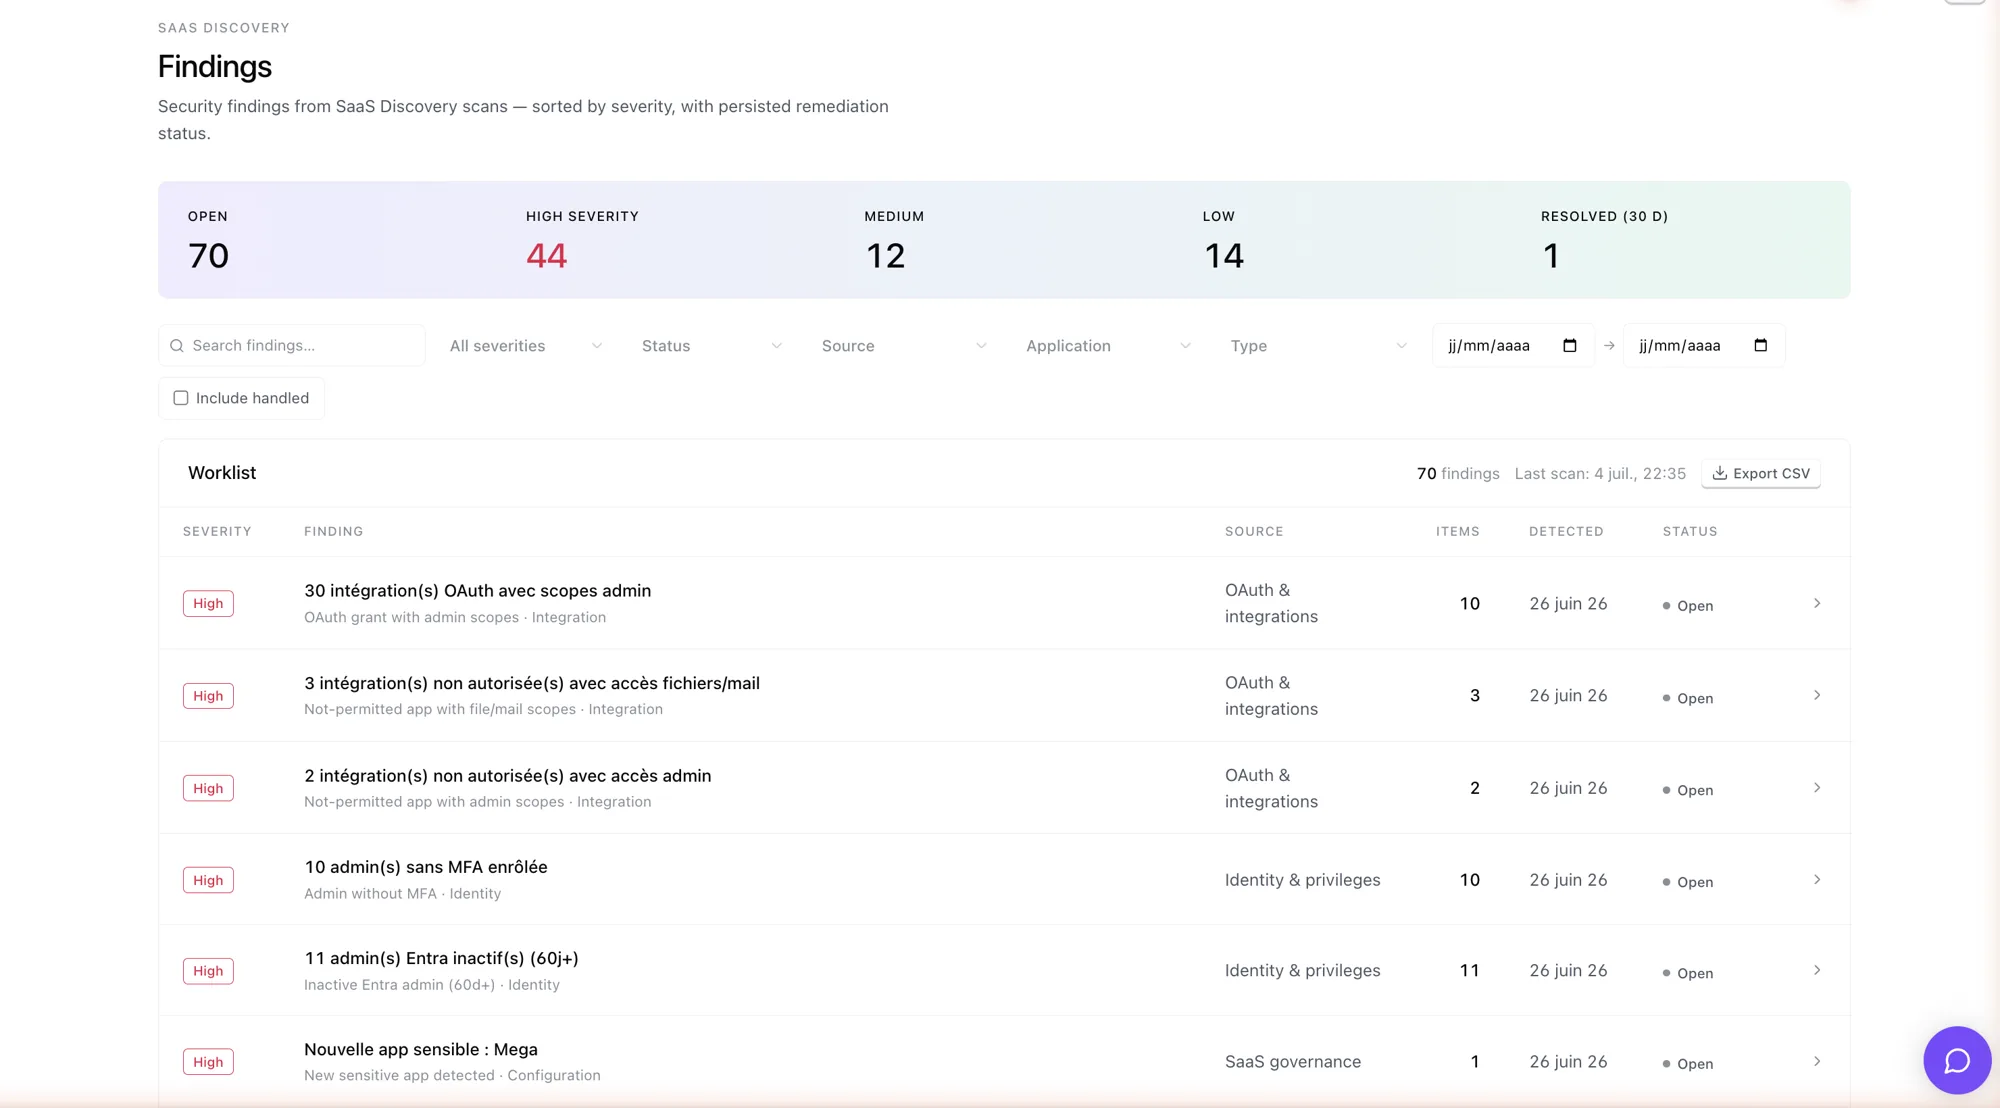Screen dimensions: 2000x1108
Task: Toggle the Include handled checkbox
Action: (x=181, y=398)
